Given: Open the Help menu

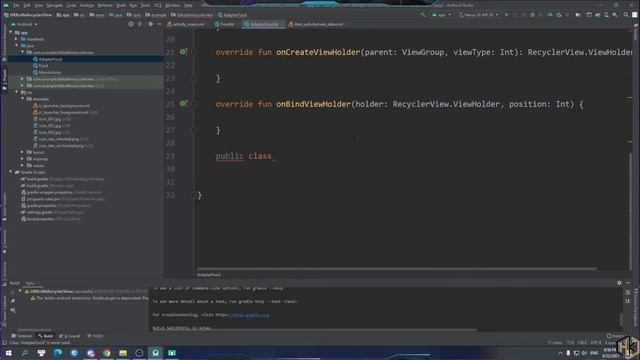Looking at the screenshot, I should click(x=188, y=5).
